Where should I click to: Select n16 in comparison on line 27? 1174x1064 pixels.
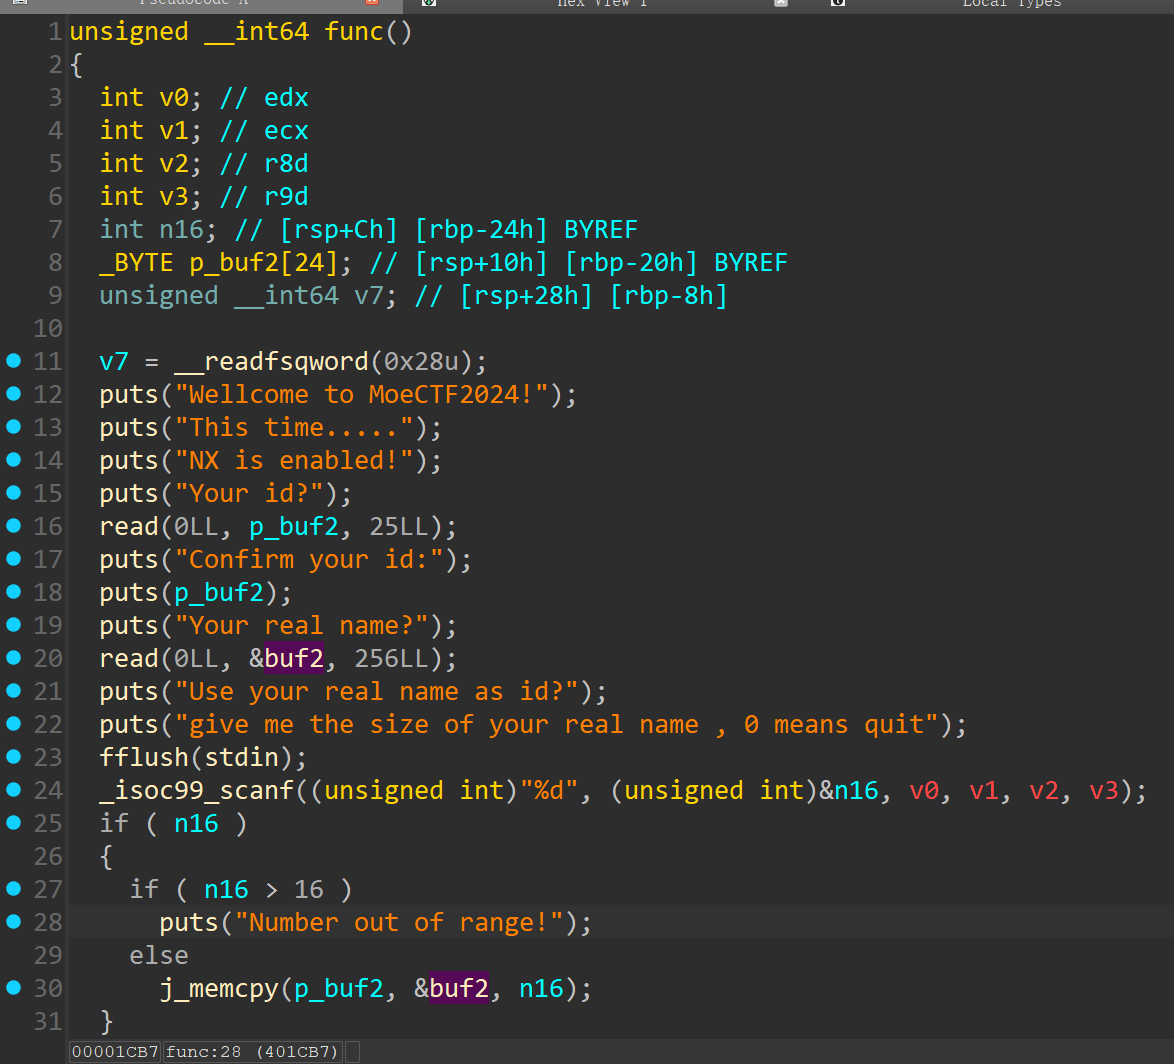[x=226, y=888]
